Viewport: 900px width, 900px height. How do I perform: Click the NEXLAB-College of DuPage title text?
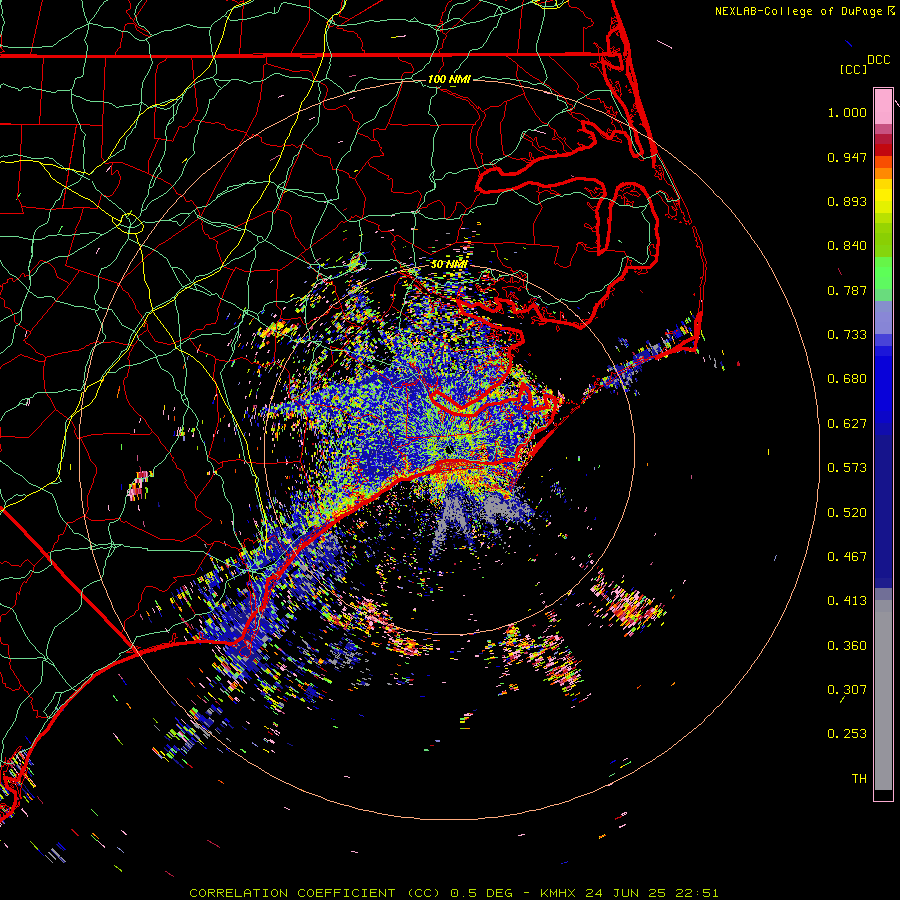coord(798,11)
